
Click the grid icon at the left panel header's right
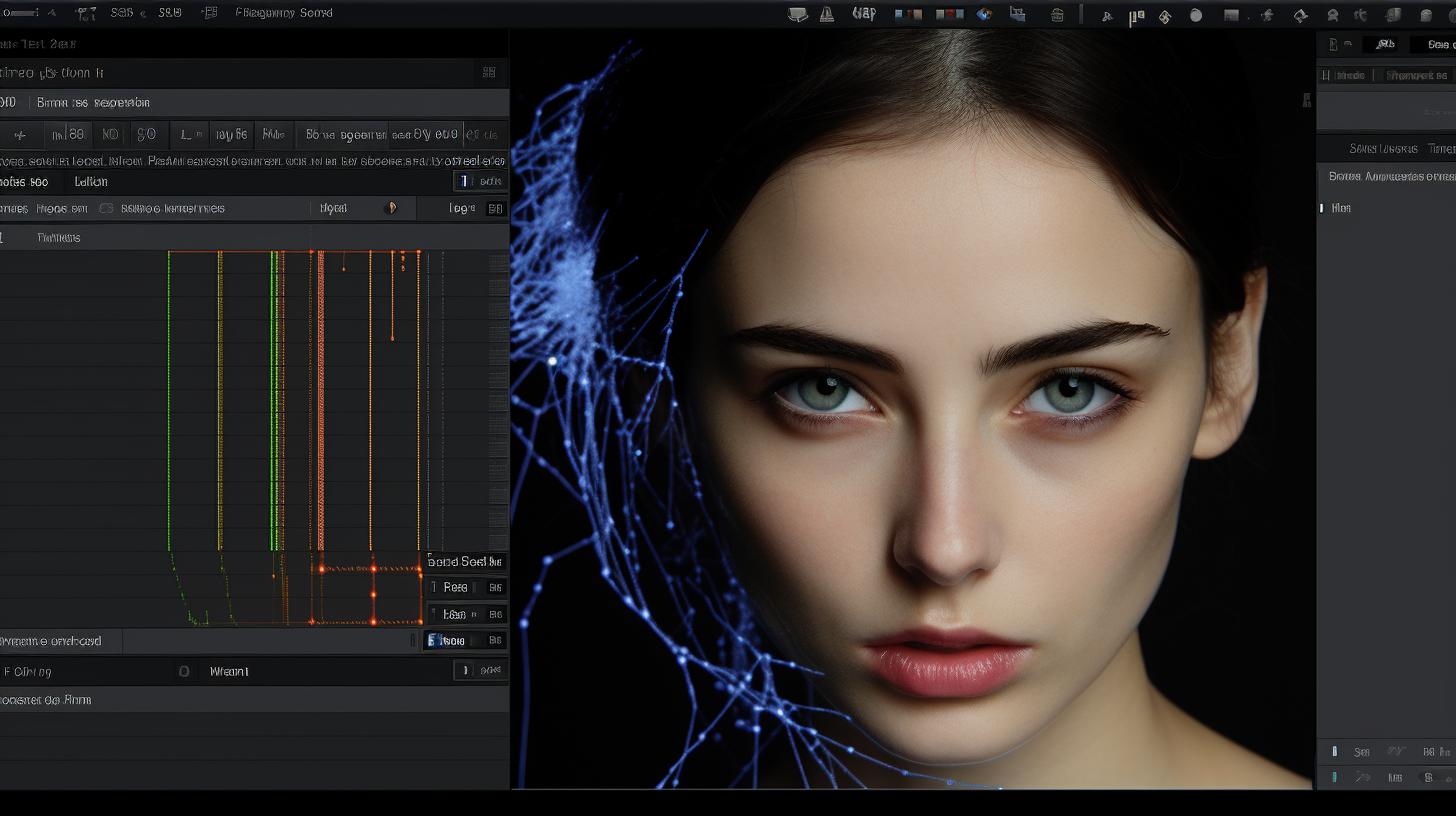coord(489,72)
